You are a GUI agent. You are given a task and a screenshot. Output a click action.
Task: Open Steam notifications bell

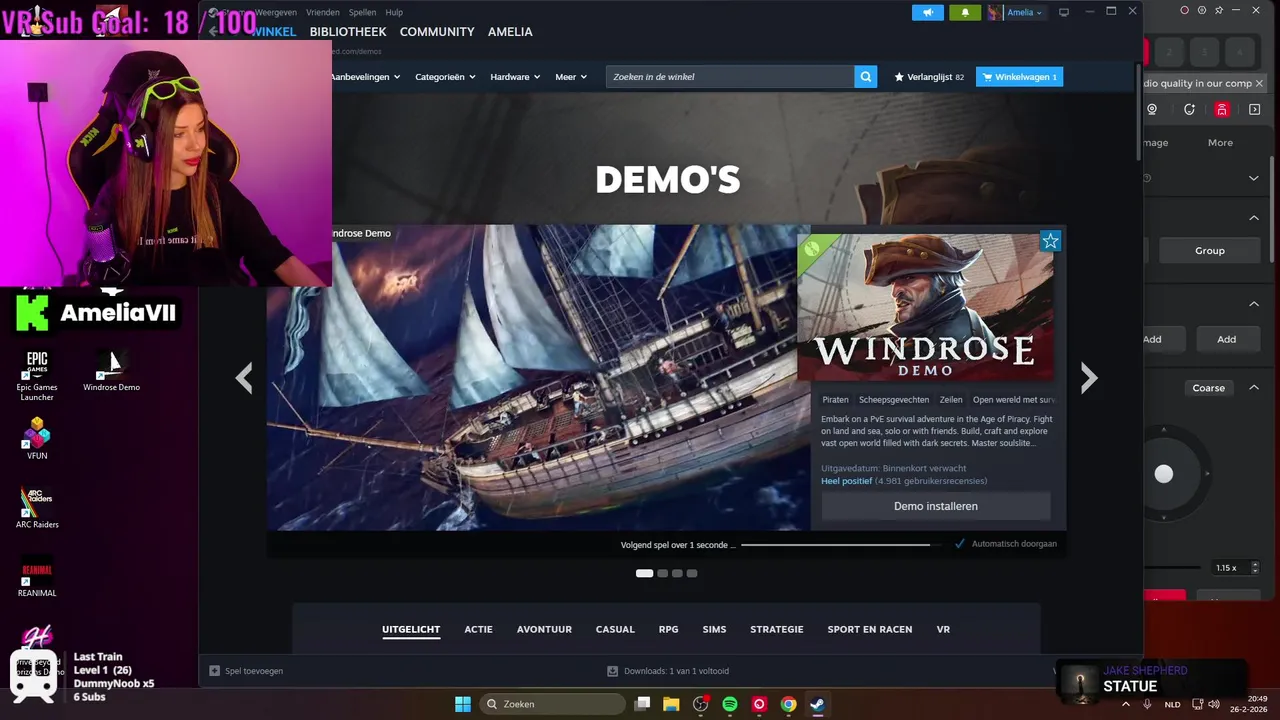965,12
